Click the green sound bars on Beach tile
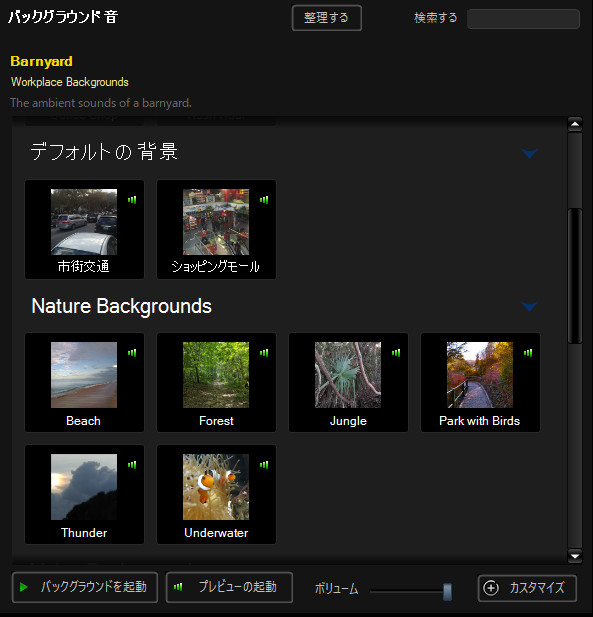Viewport: 593px width, 617px height. 132,353
